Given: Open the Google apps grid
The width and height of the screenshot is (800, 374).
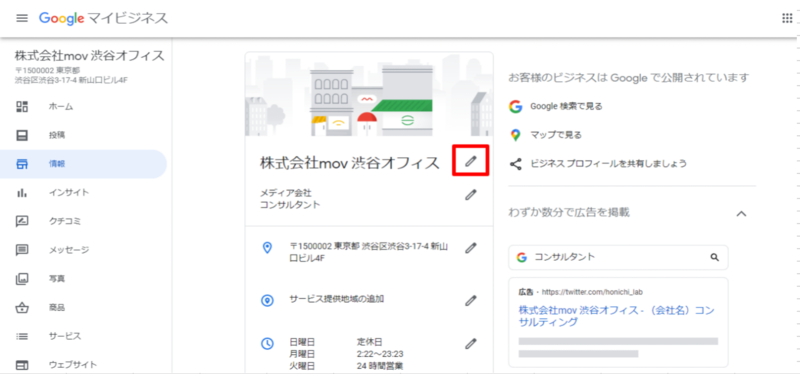Looking at the screenshot, I should pyautogui.click(x=787, y=18).
